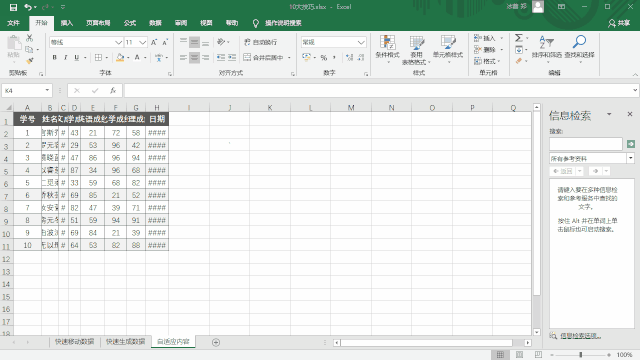
Task: Select the first sheet tab at the bottom
Action: pos(74,342)
